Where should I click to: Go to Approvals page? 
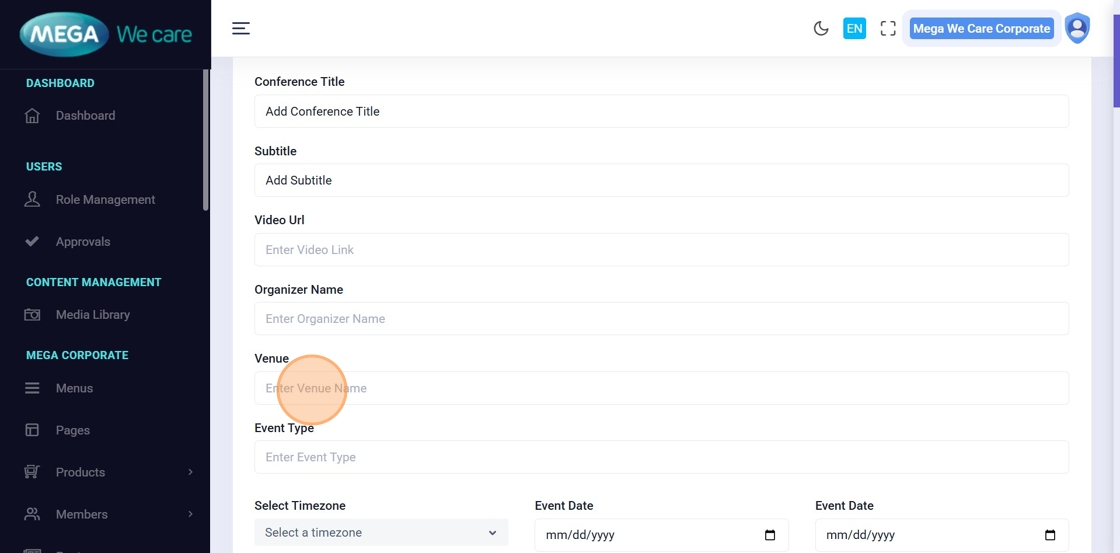tap(83, 242)
